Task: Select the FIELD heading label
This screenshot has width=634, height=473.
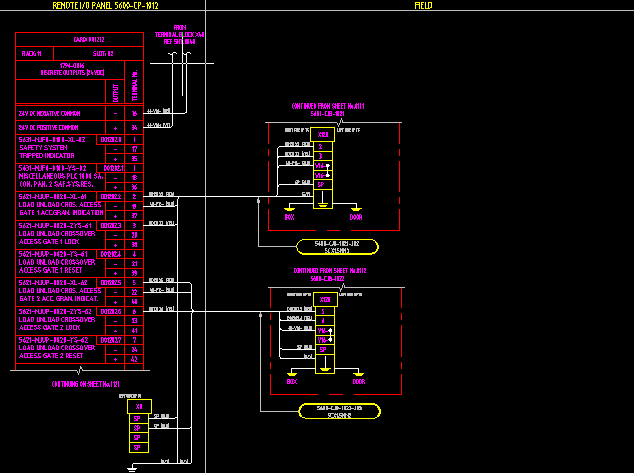Action: [423, 5]
